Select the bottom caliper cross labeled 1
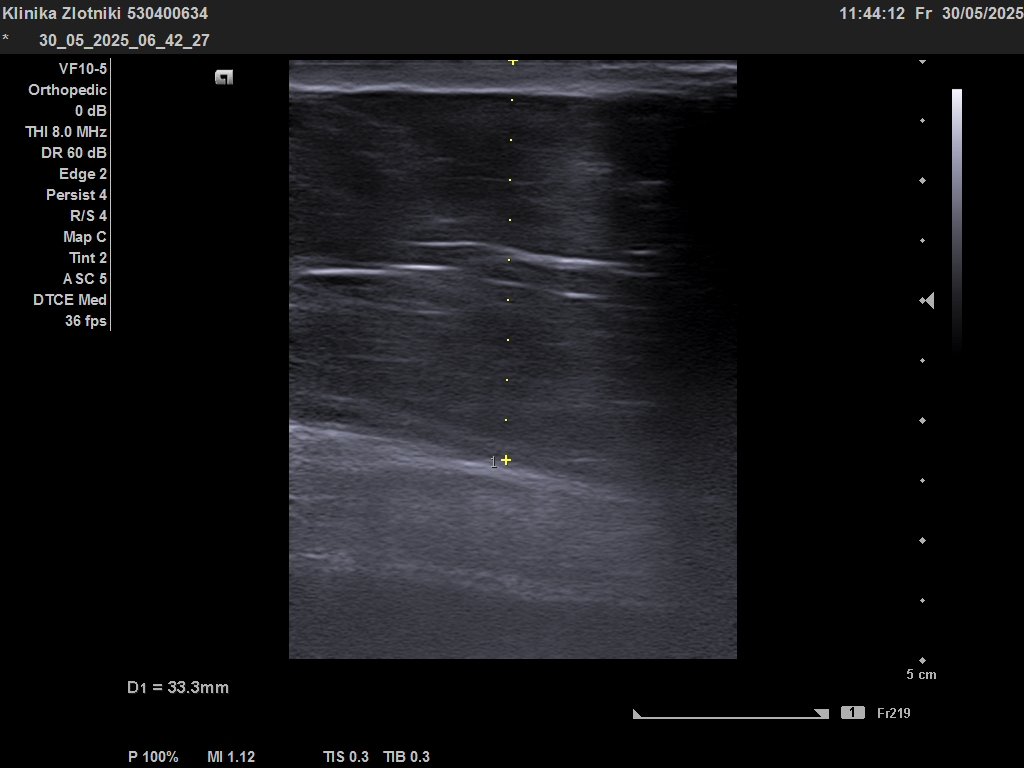 pos(506,460)
